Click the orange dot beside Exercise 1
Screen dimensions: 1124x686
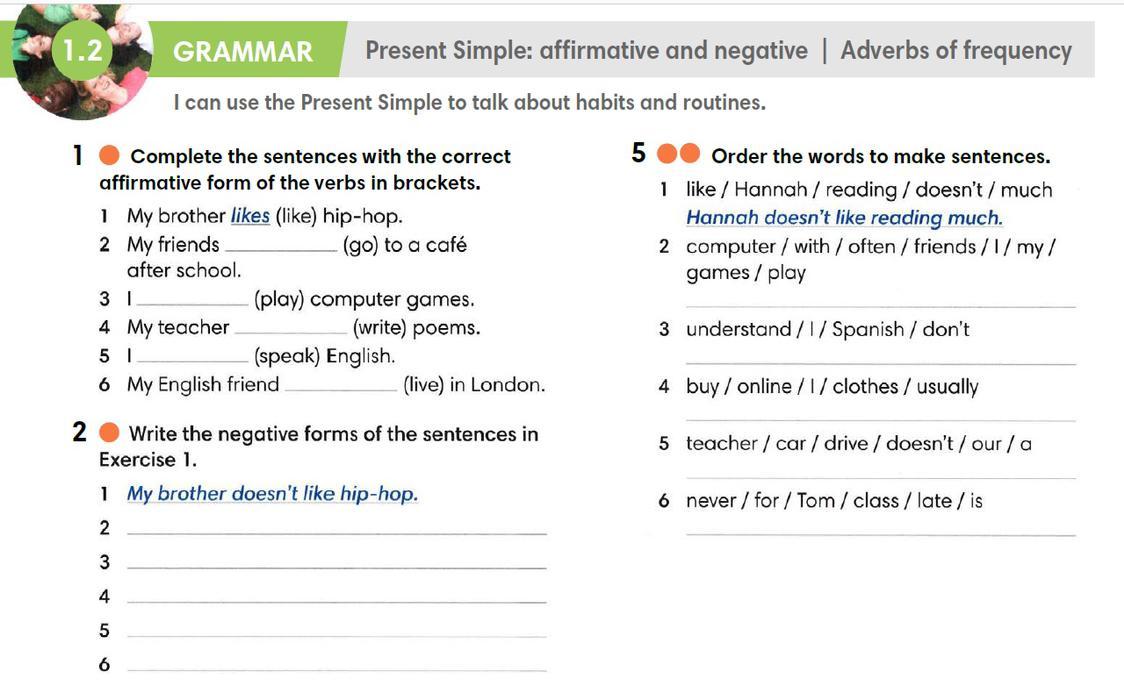pos(110,156)
